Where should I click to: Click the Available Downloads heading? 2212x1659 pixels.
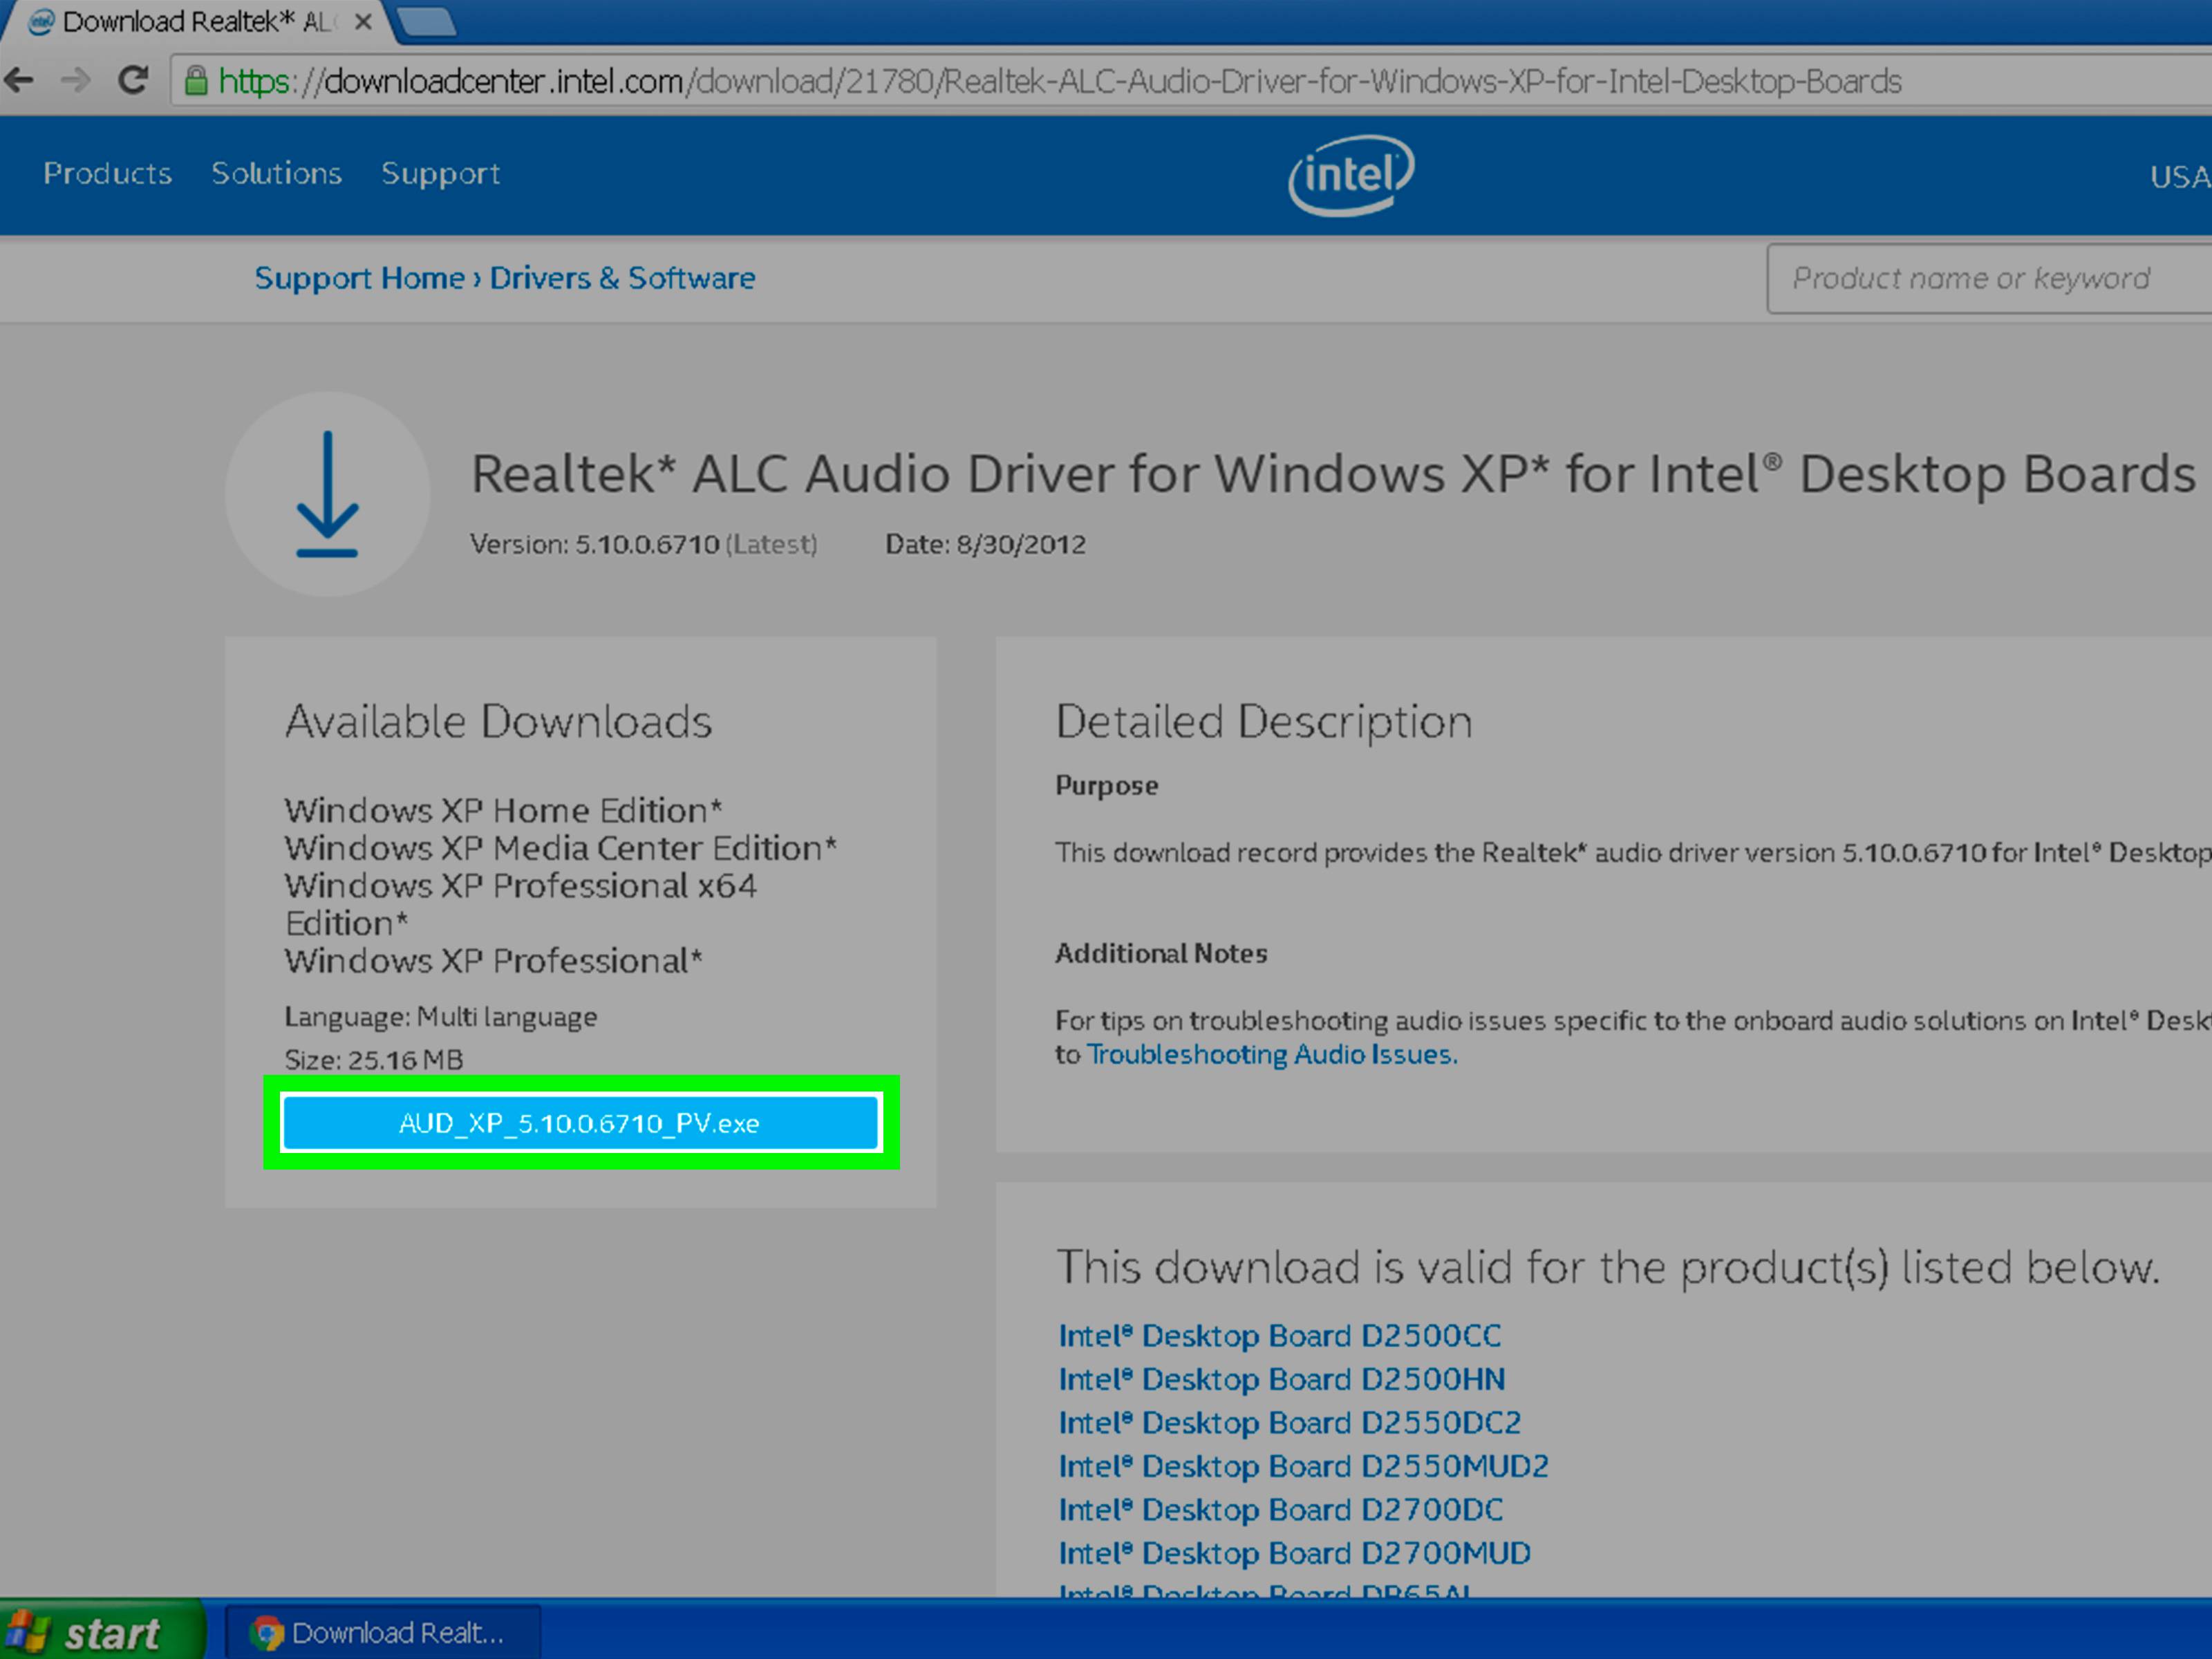coord(498,721)
